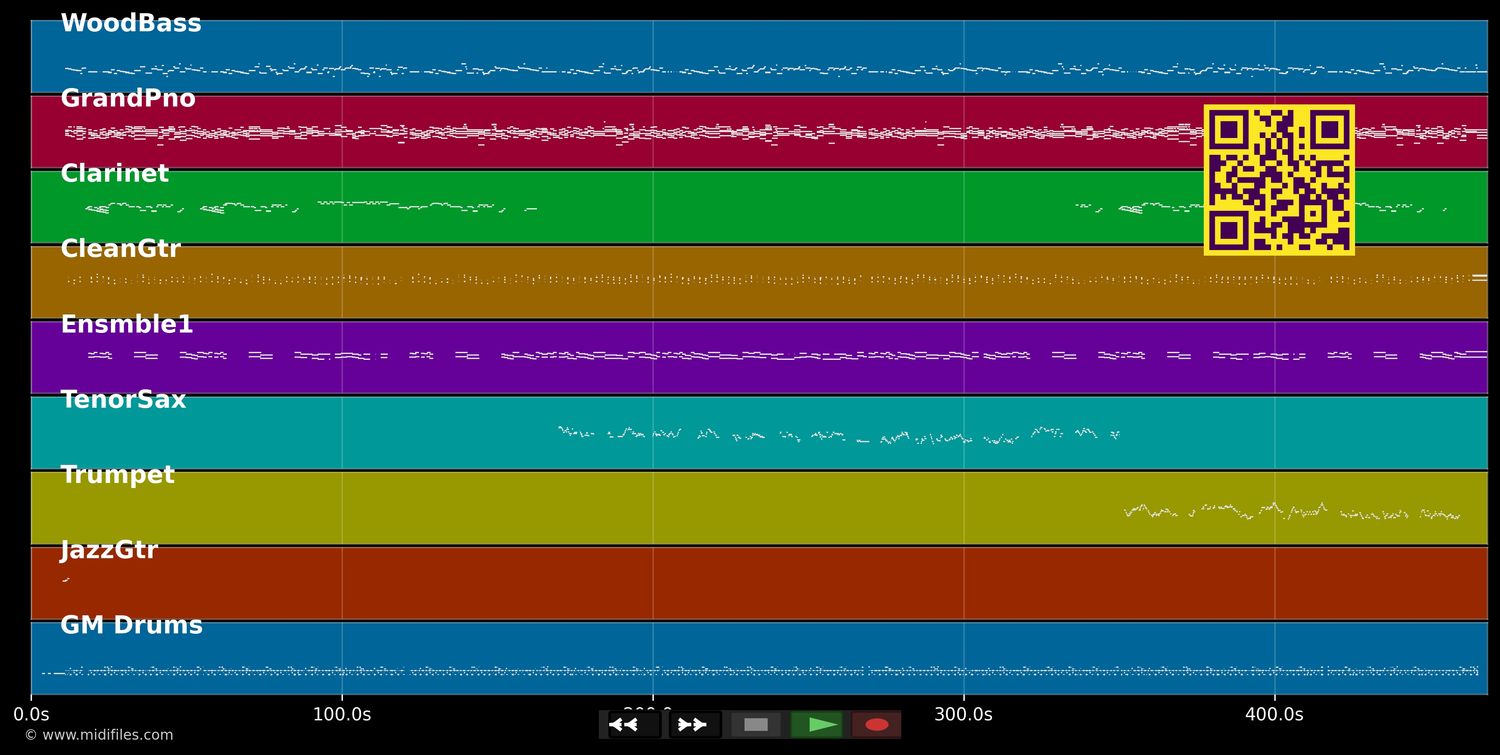Click the yellow QR code overlay
This screenshot has width=1500, height=755.
(1279, 180)
